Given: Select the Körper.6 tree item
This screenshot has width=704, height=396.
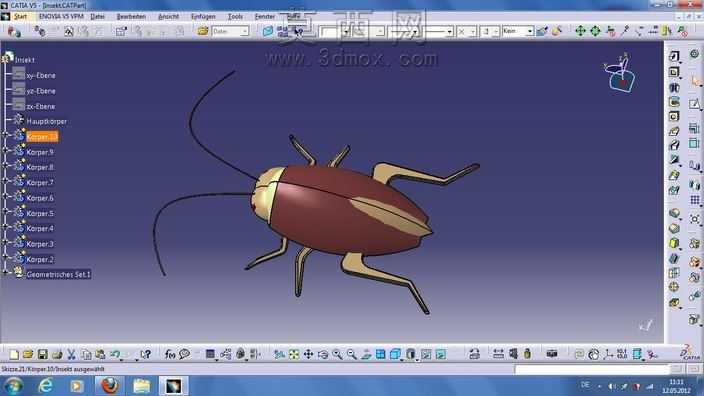Looking at the screenshot, I should click(x=40, y=198).
